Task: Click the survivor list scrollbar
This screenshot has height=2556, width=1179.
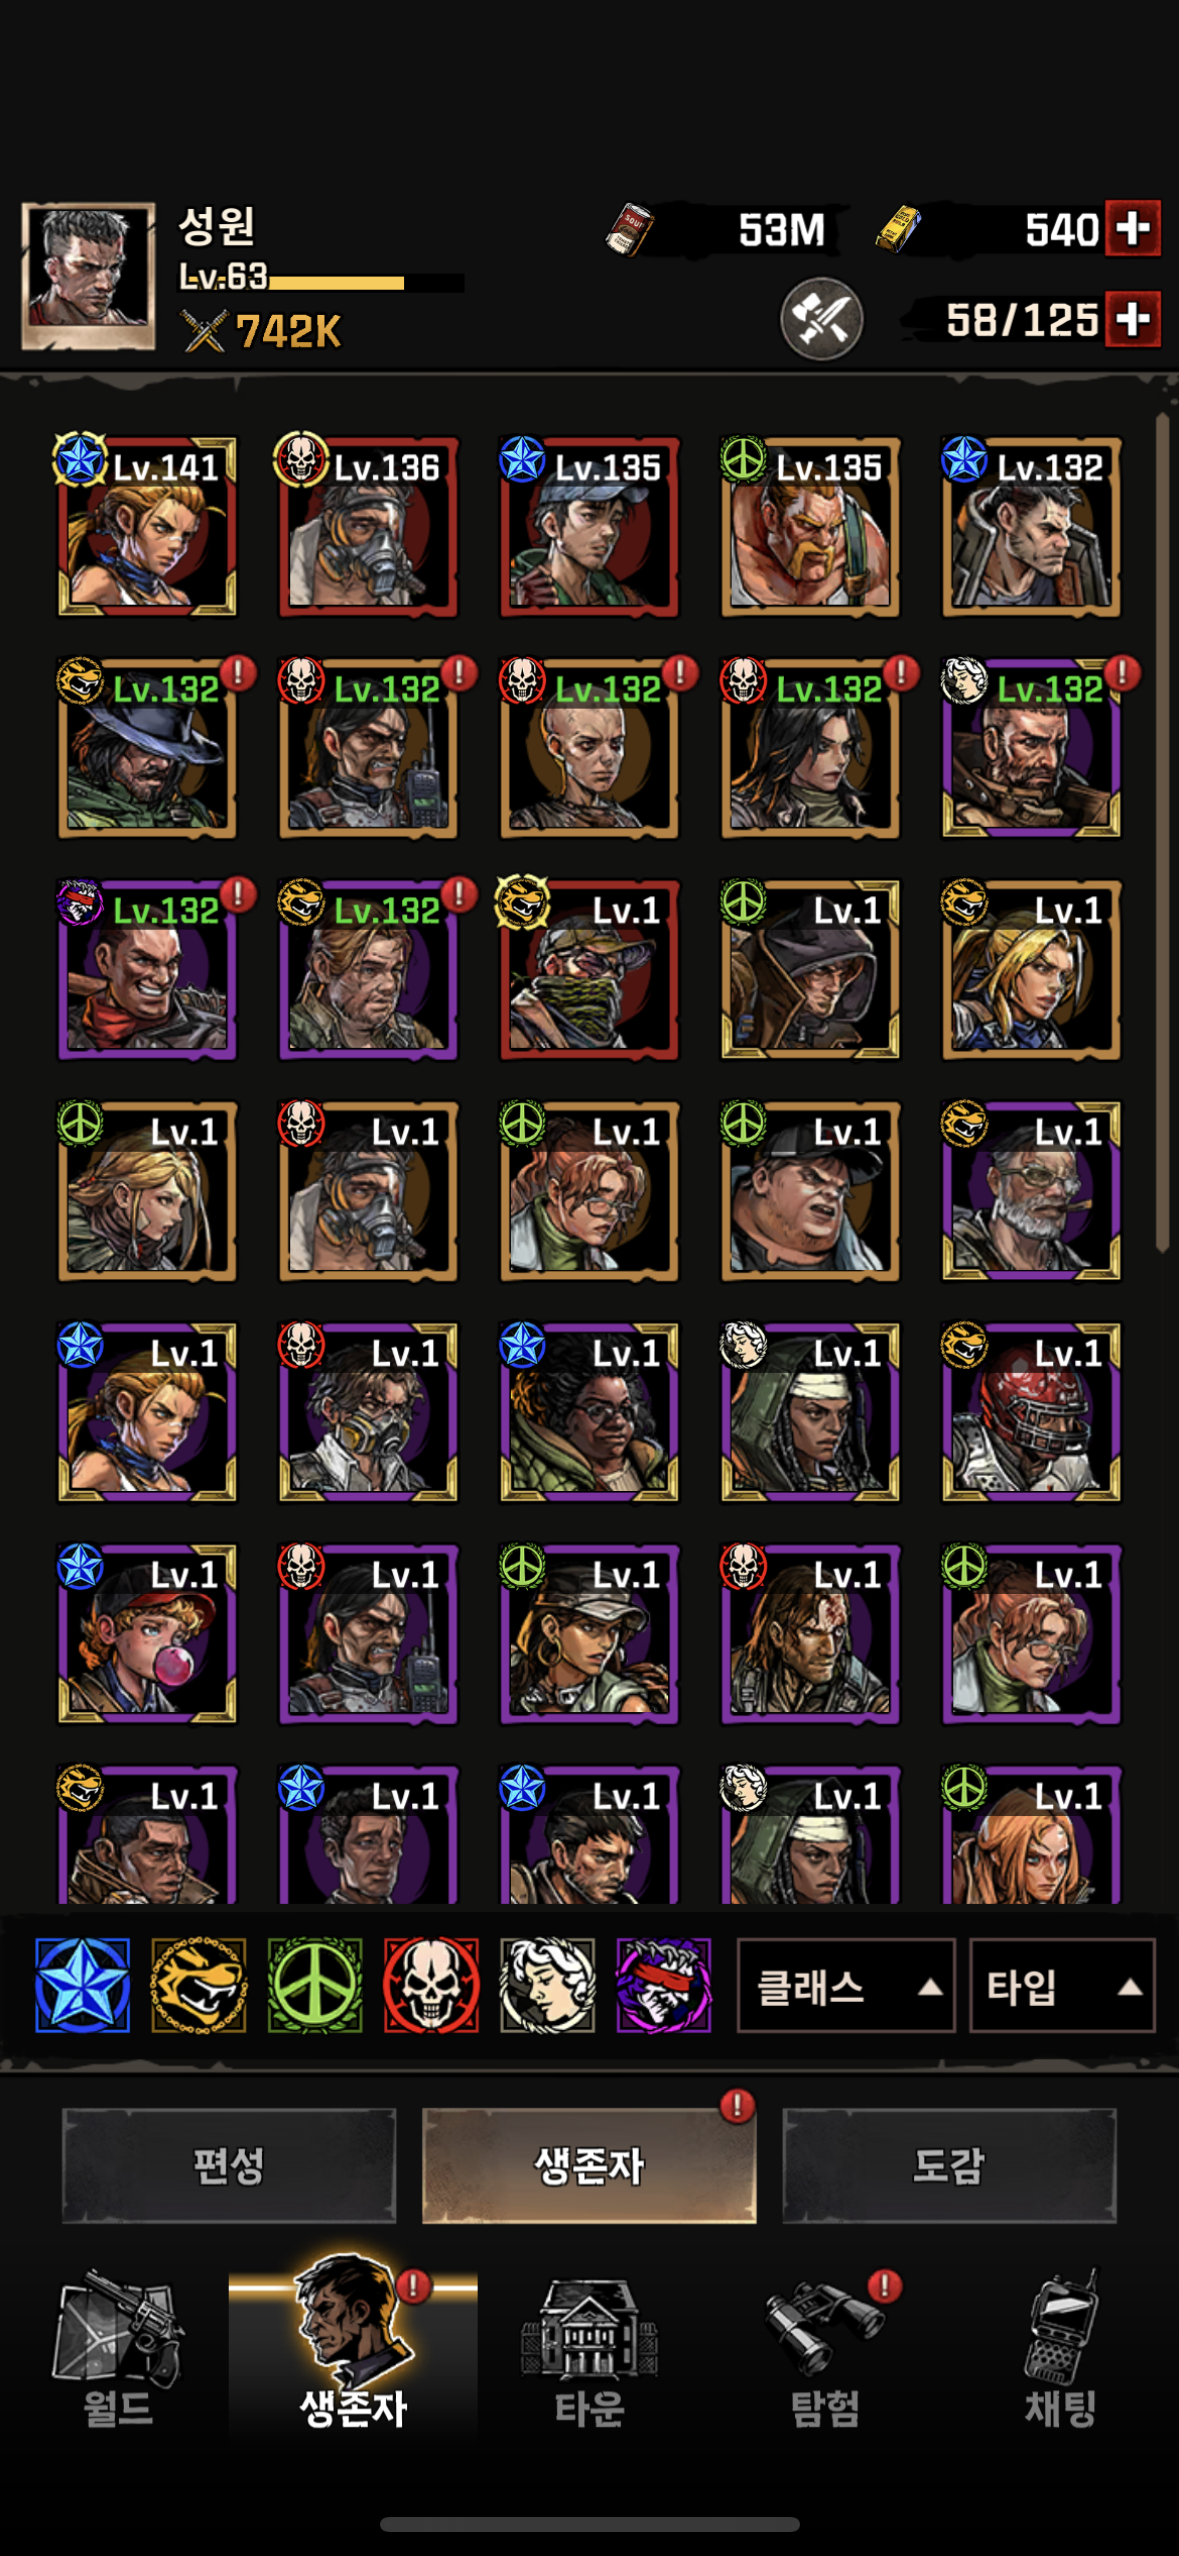Action: (x=1162, y=832)
